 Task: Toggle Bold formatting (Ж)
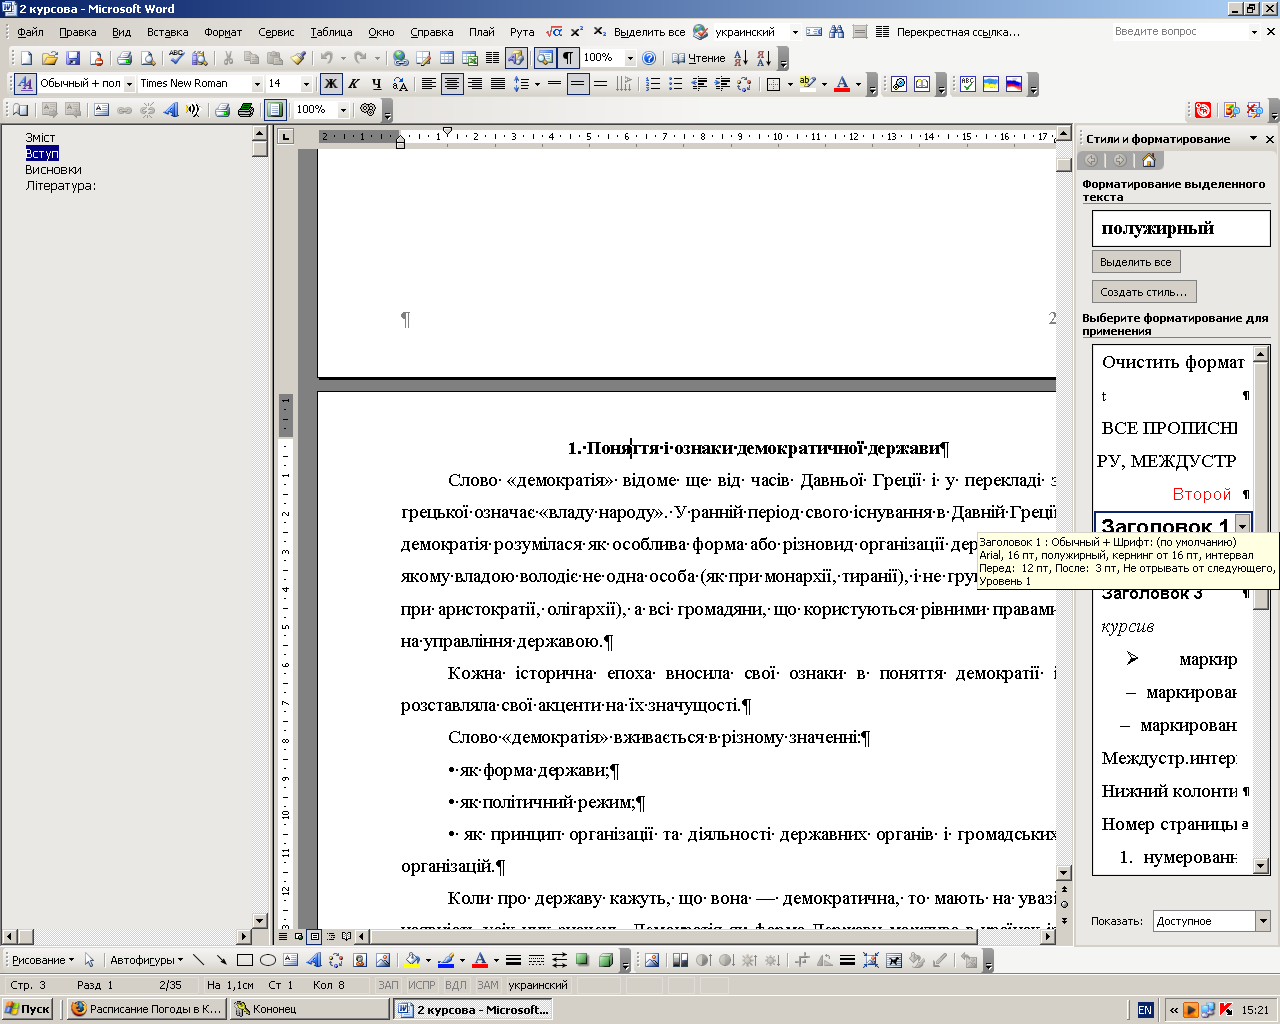point(331,84)
